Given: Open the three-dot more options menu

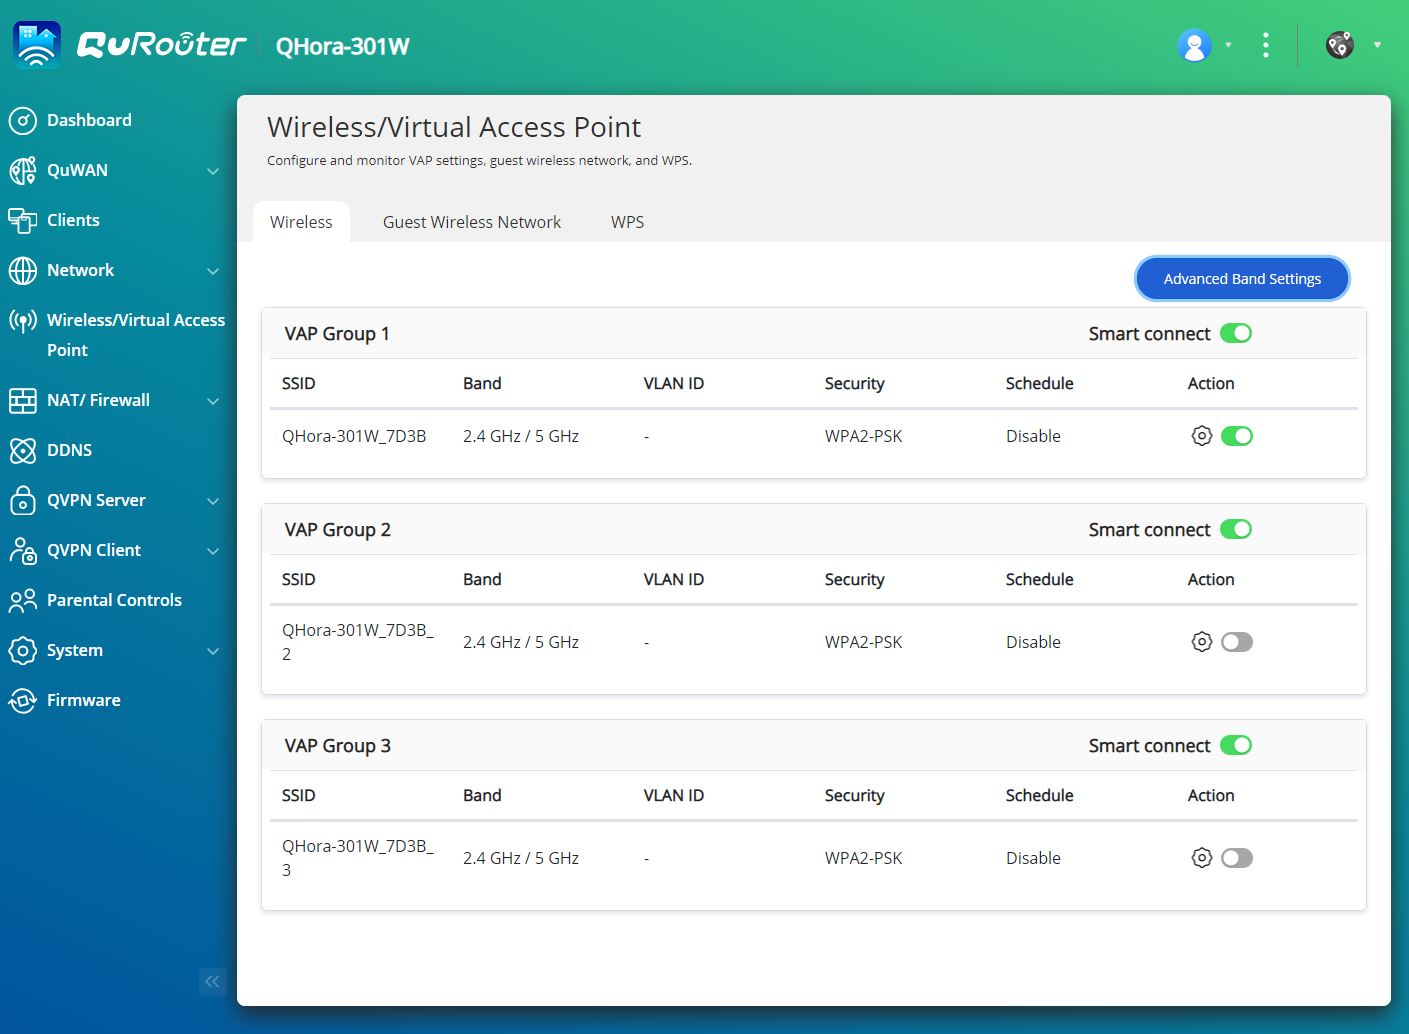Looking at the screenshot, I should (x=1266, y=45).
